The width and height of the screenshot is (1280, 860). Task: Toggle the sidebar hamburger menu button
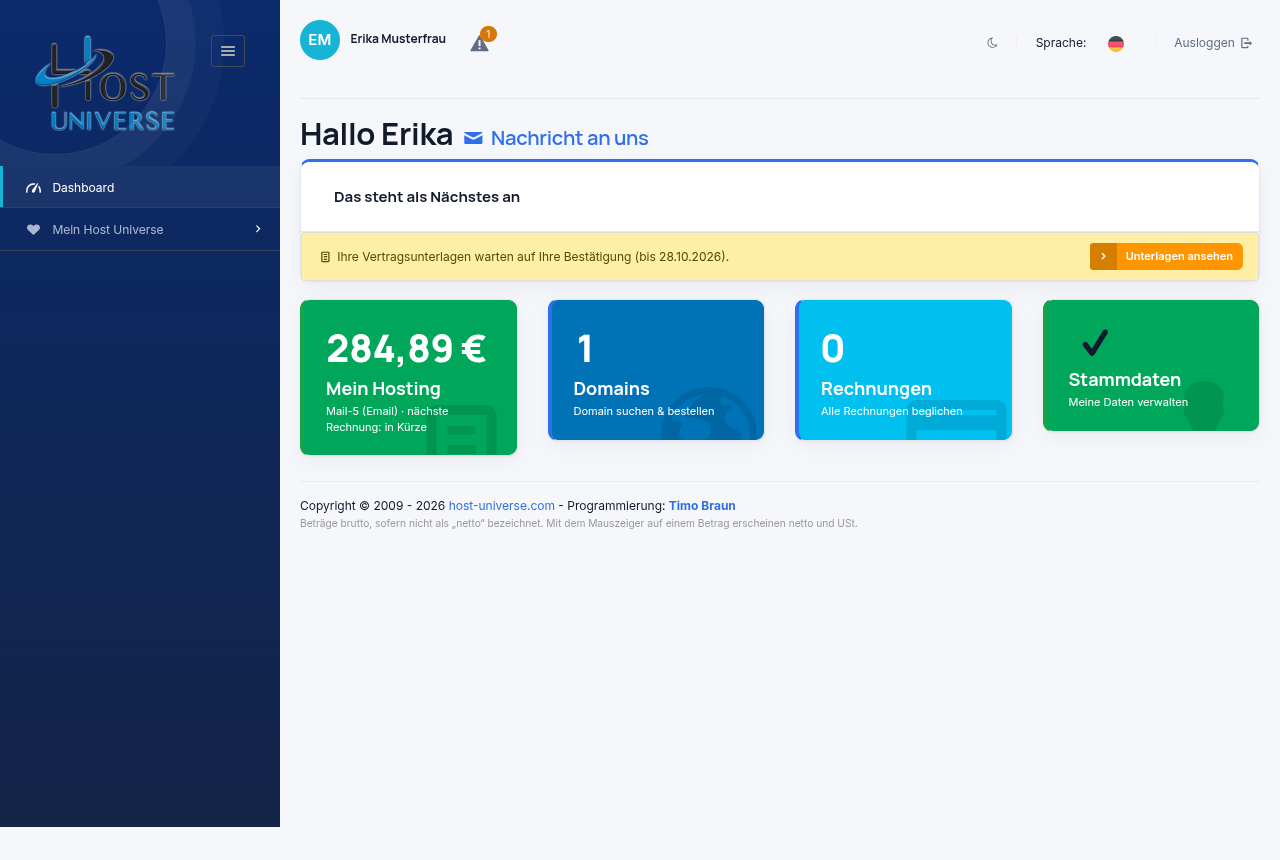click(228, 51)
